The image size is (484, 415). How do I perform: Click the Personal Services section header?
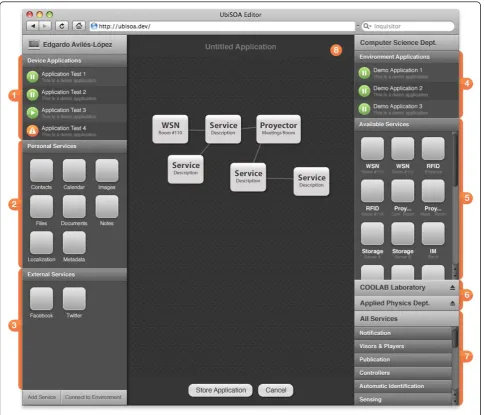(74, 146)
